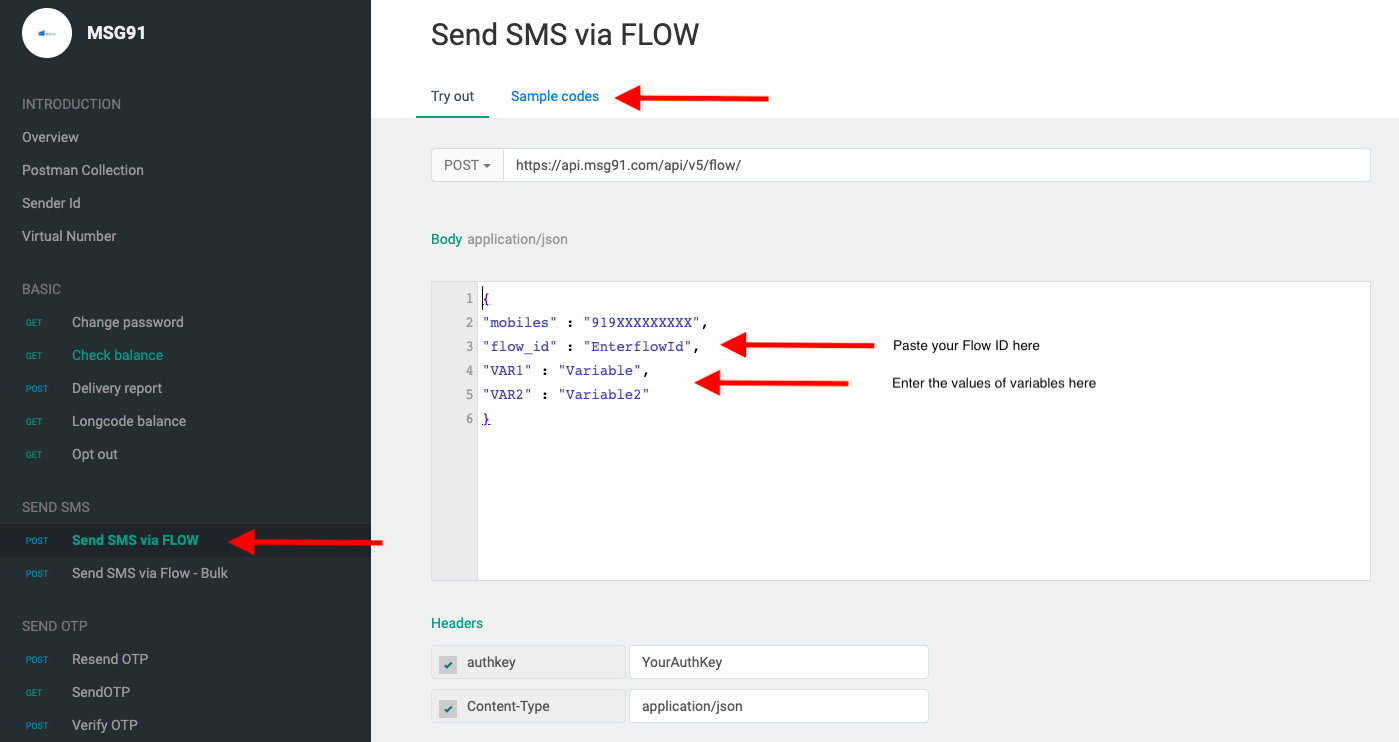Click the Body application/json label
This screenshot has width=1399, height=742.
click(x=499, y=239)
